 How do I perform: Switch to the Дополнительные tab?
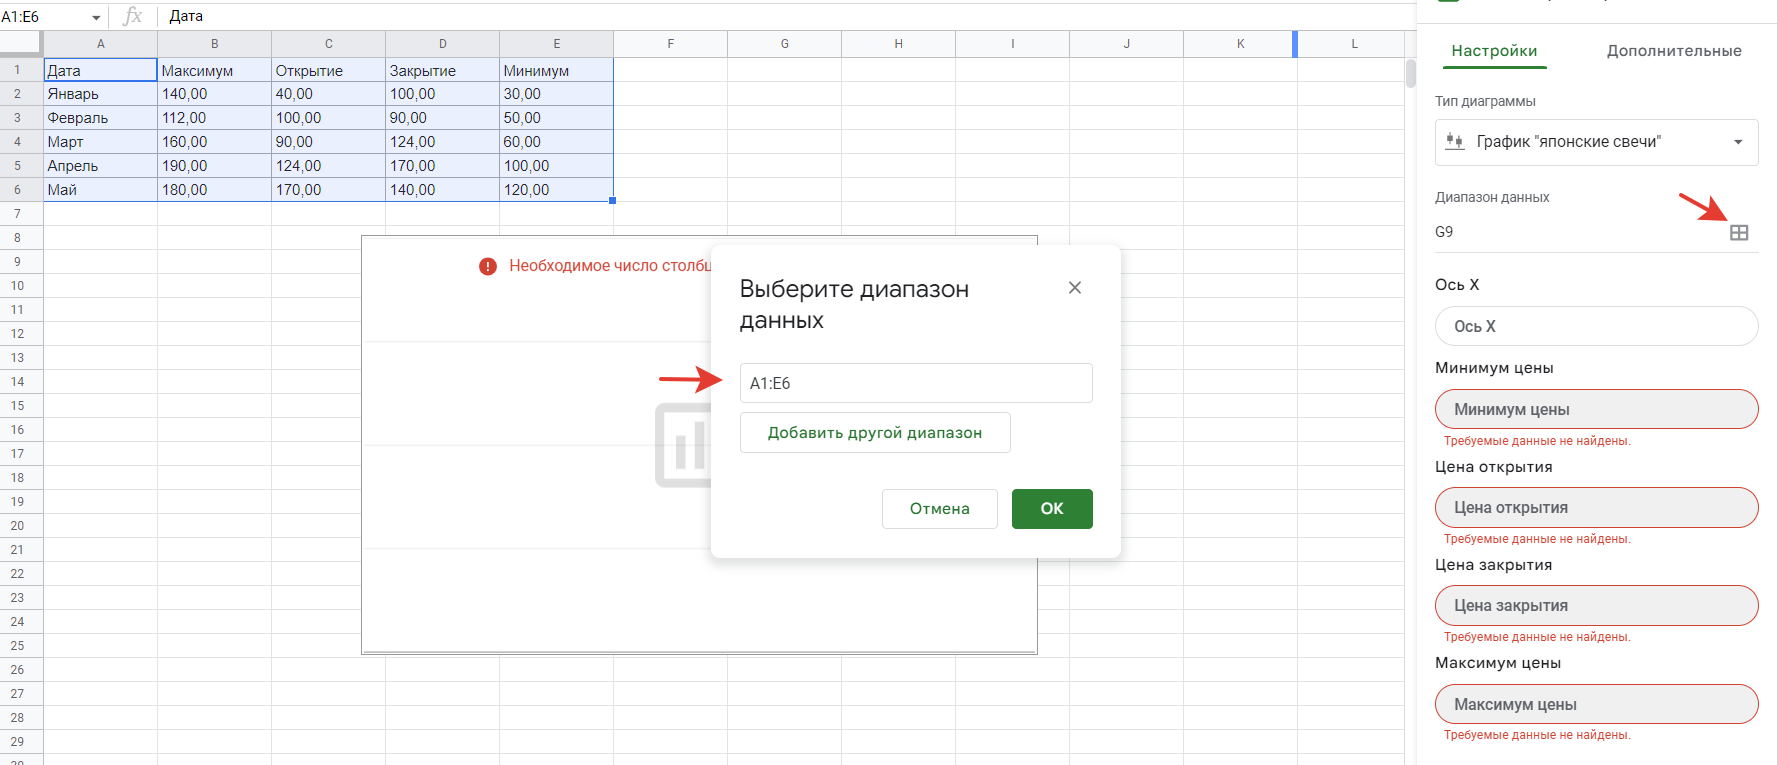click(x=1673, y=51)
